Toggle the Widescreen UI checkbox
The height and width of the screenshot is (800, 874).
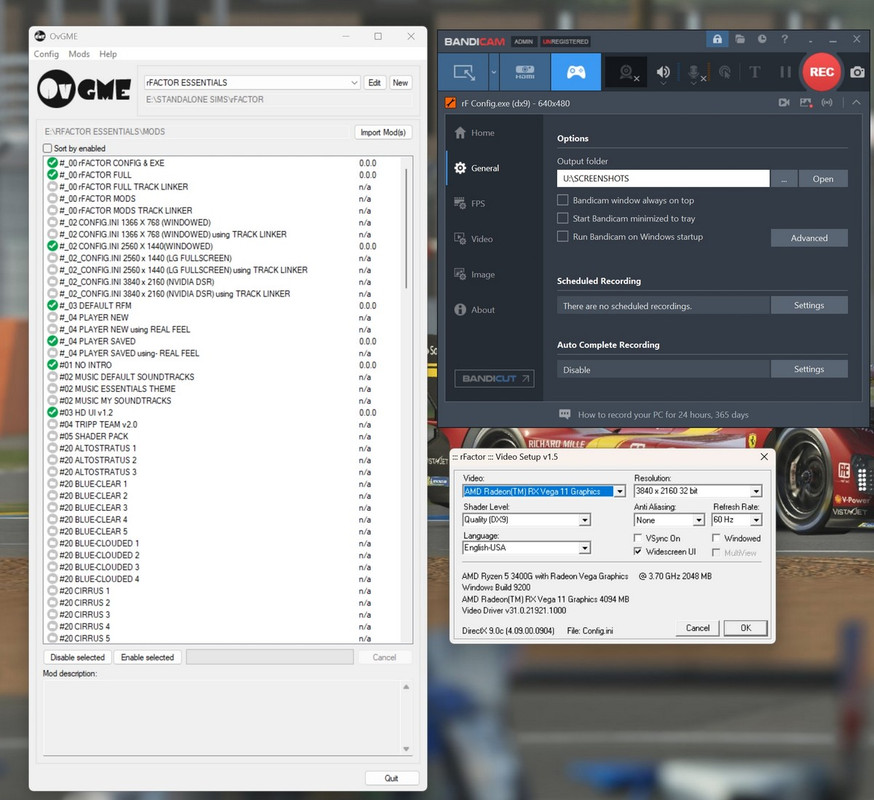[638, 551]
